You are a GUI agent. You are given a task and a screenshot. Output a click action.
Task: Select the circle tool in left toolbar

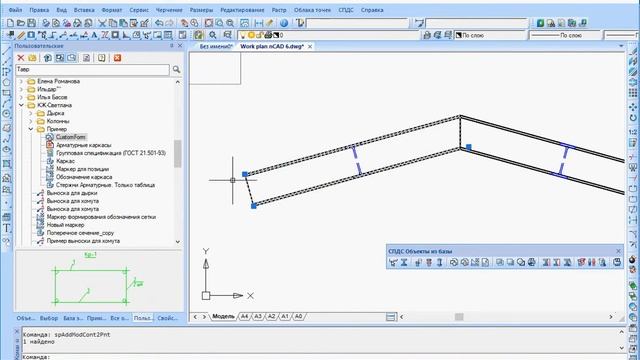(x=6, y=114)
